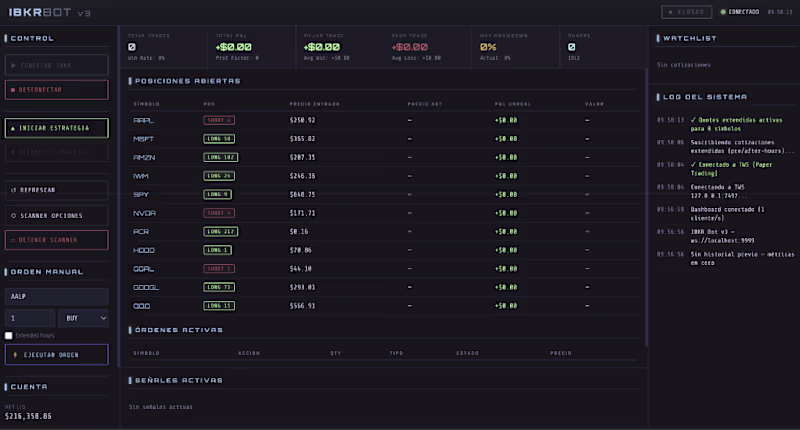The width and height of the screenshot is (800, 430).
Task: Click the Conectado status label
Action: [743, 12]
